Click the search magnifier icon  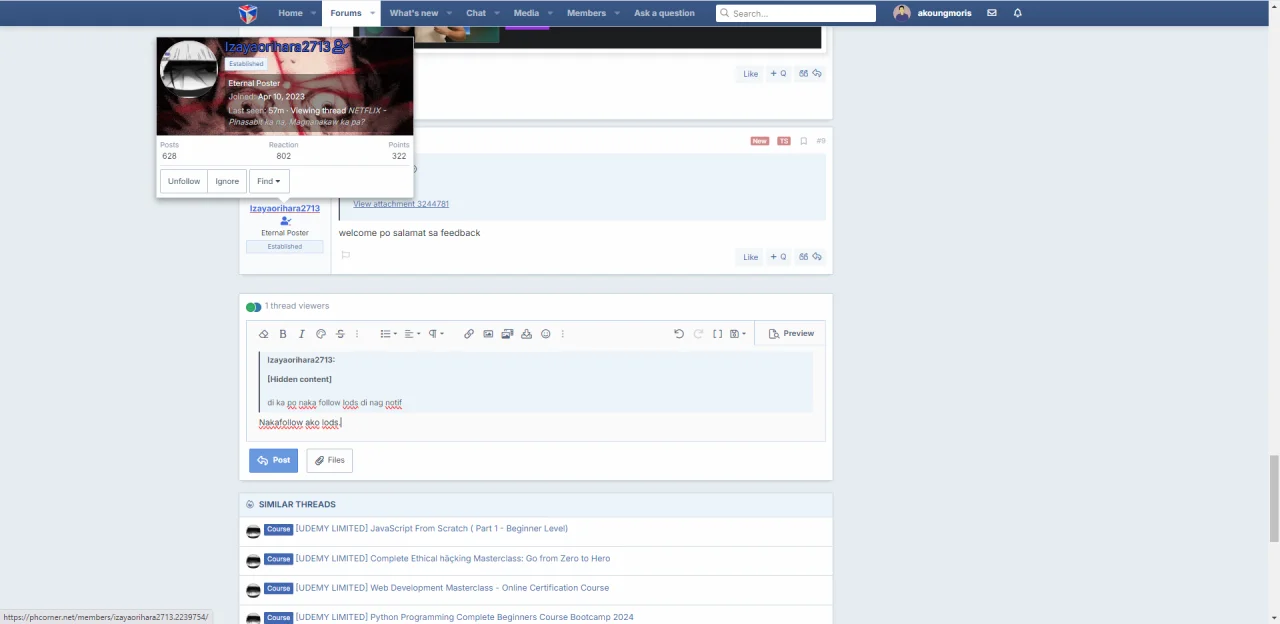(x=725, y=13)
